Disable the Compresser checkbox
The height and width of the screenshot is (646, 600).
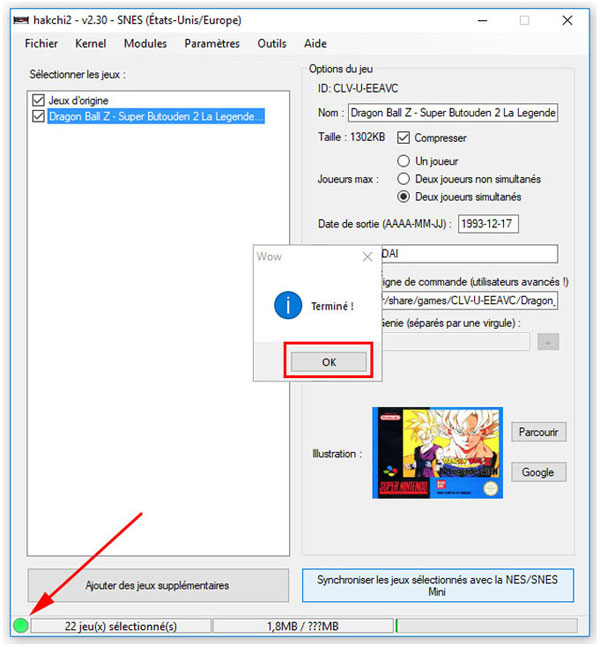[404, 138]
